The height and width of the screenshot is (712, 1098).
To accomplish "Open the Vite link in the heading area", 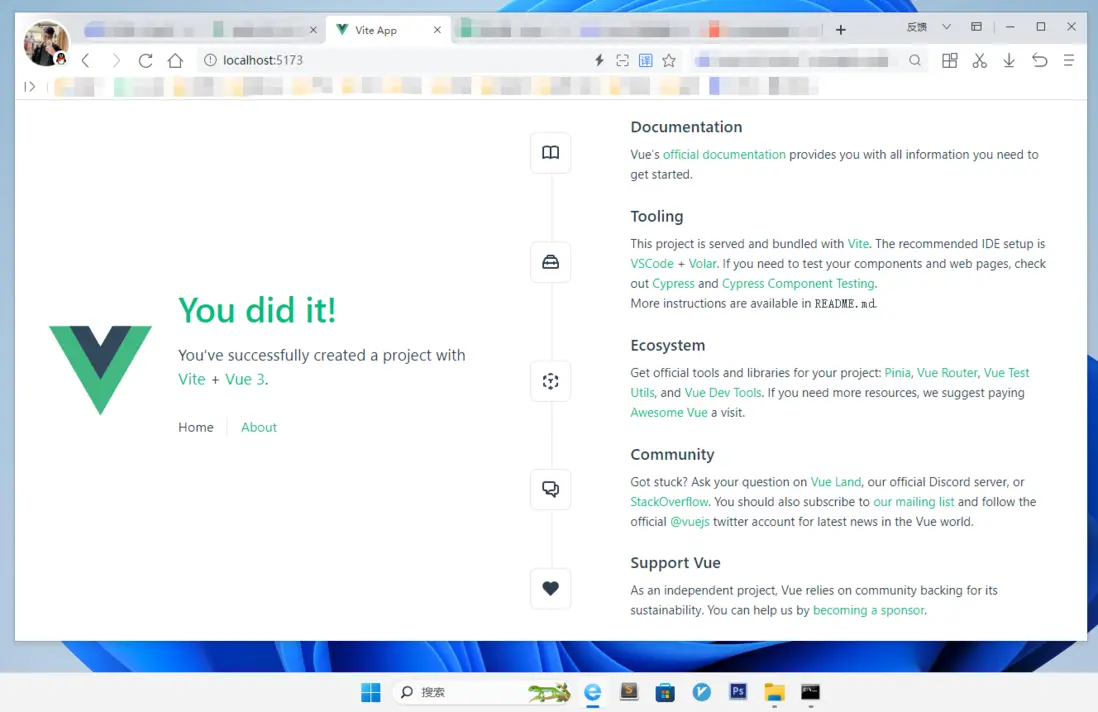I will 192,379.
